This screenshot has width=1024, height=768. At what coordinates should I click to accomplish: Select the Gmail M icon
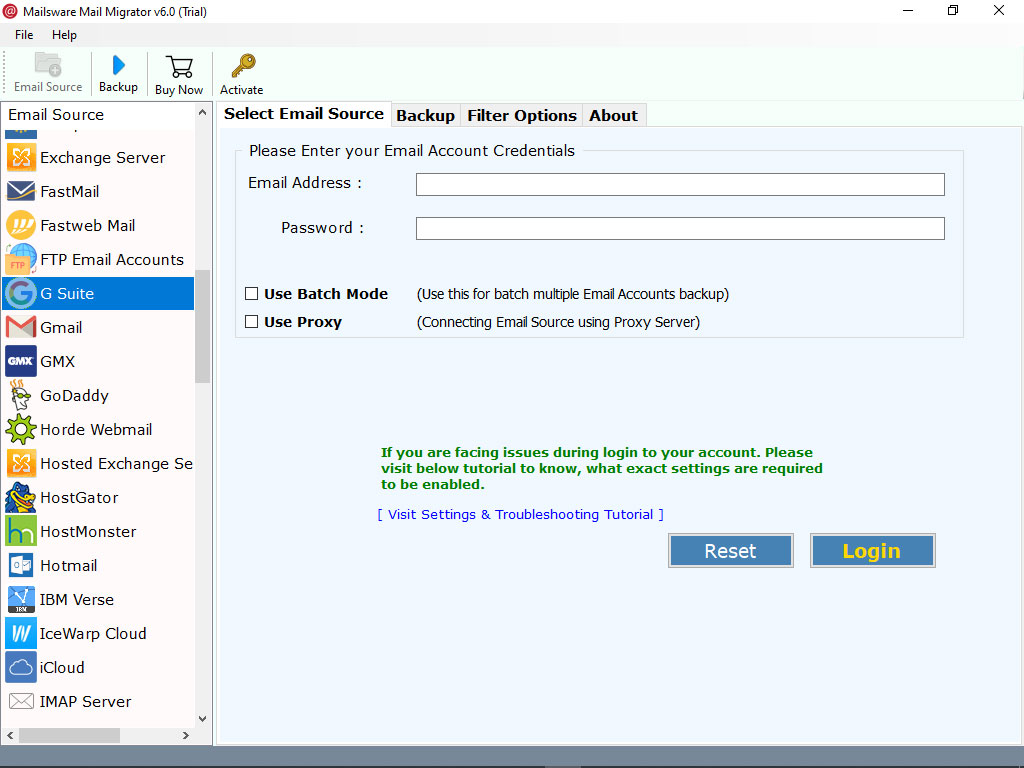pyautogui.click(x=21, y=327)
